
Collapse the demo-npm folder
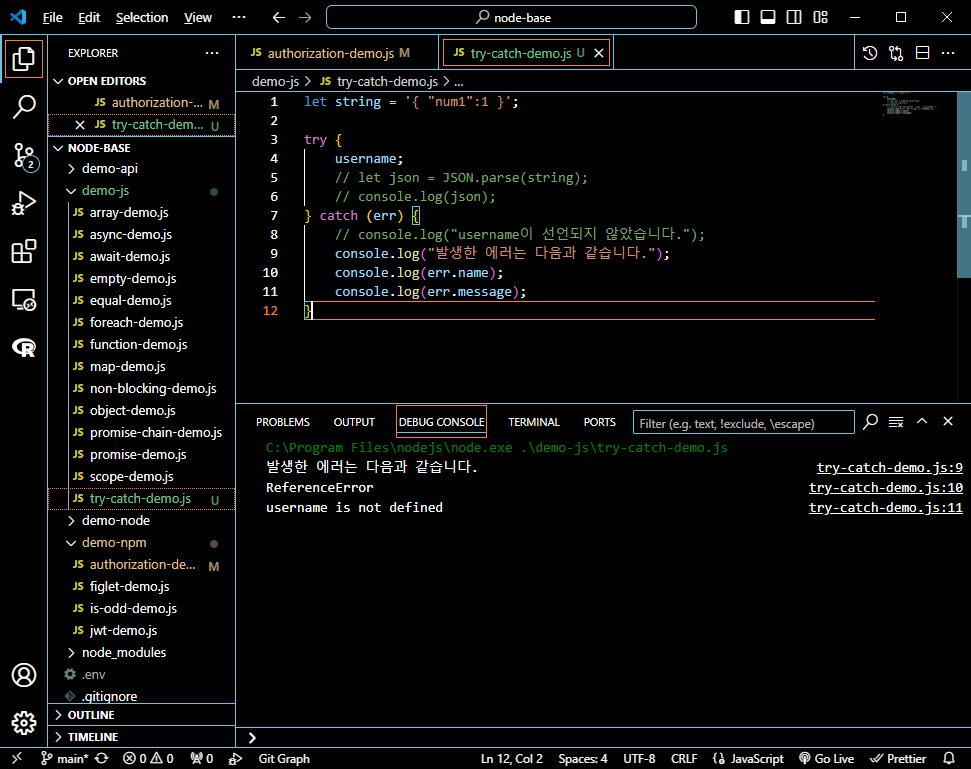click(141, 543)
